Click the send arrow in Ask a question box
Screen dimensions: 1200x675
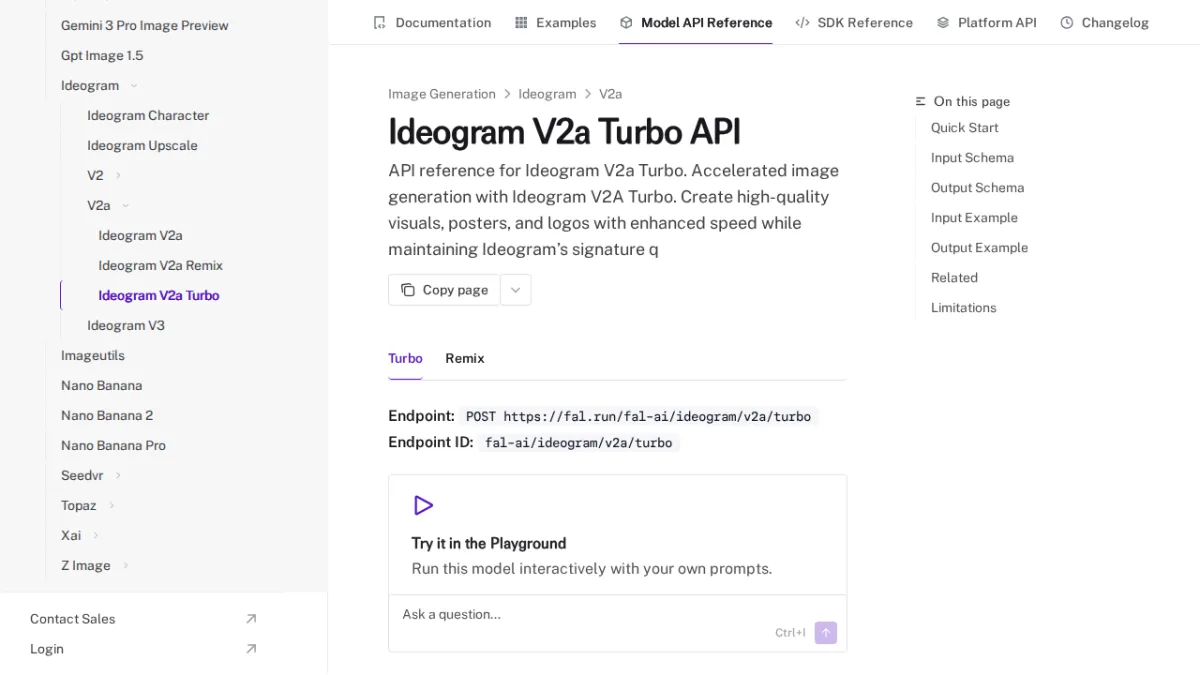point(825,633)
